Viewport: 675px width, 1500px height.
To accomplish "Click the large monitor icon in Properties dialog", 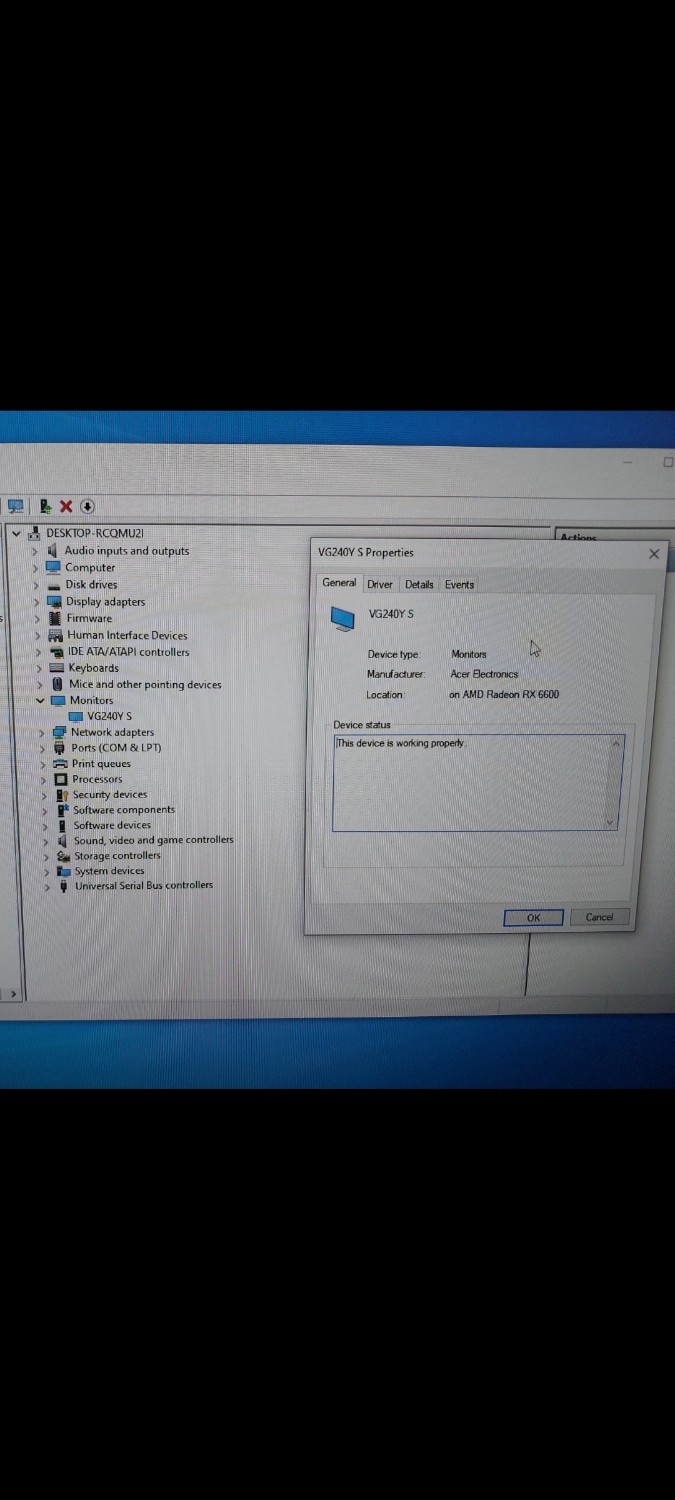I will (x=343, y=619).
